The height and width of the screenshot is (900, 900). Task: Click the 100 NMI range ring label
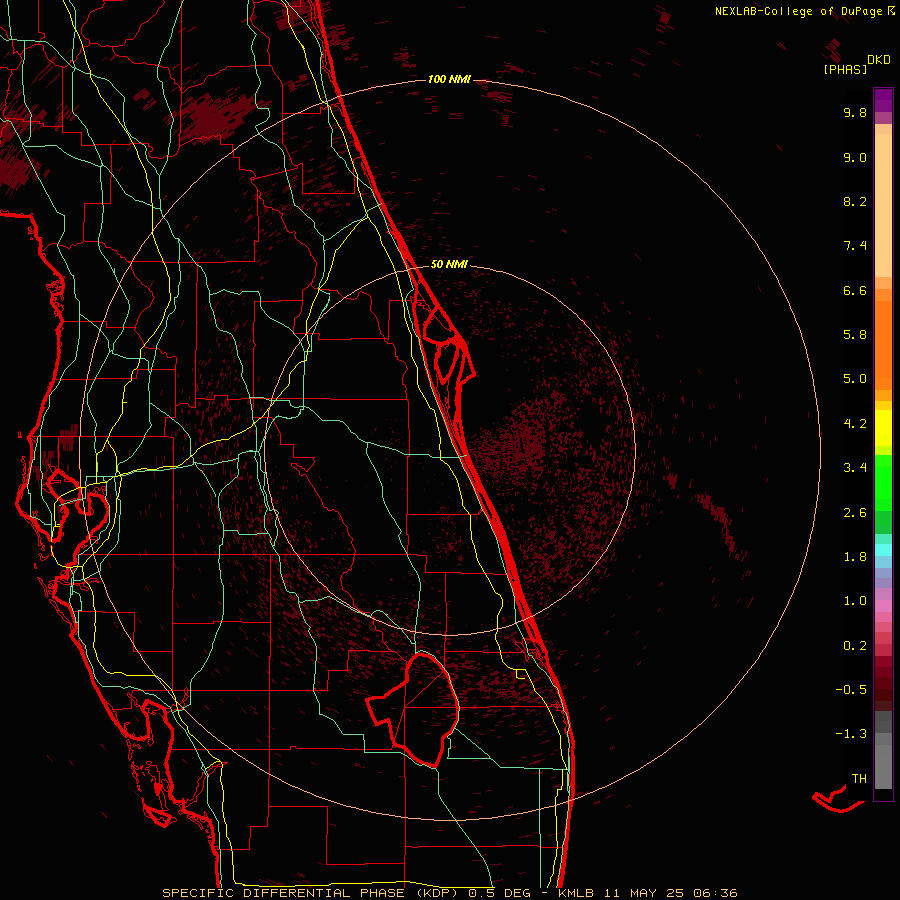449,79
